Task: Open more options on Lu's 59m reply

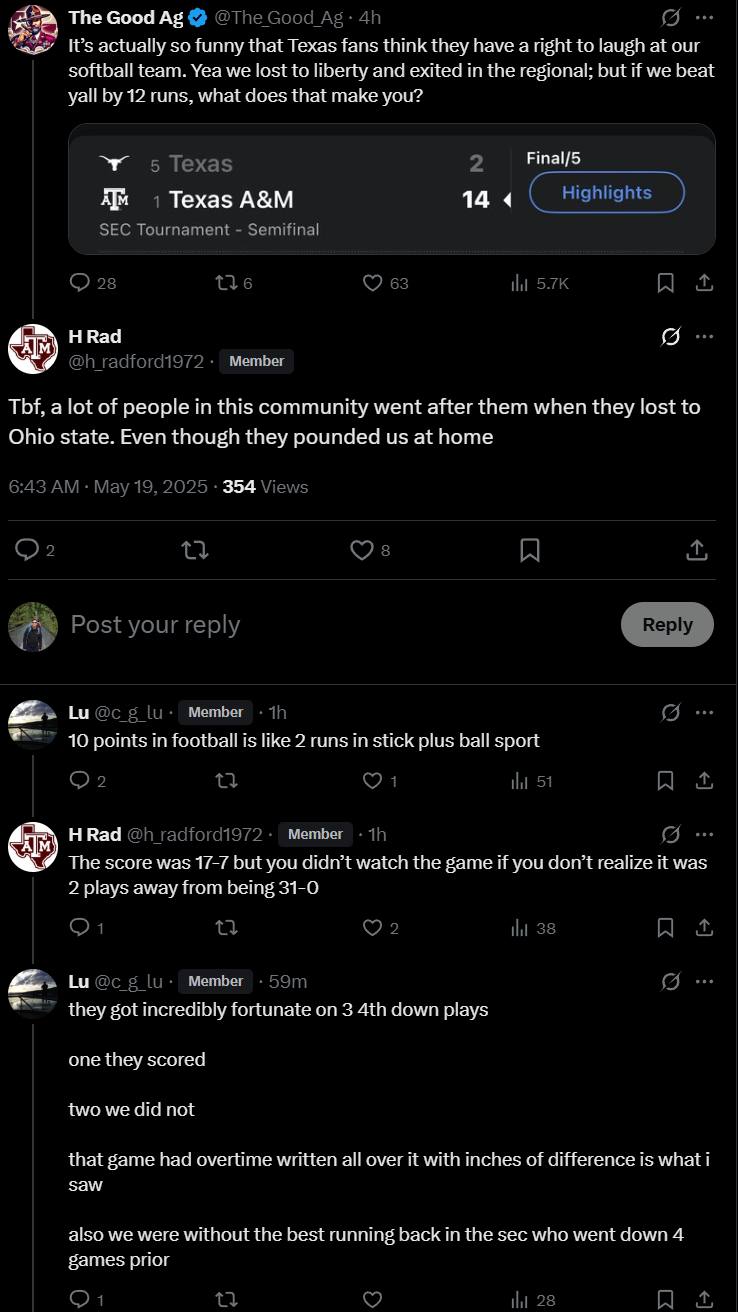Action: coord(704,981)
